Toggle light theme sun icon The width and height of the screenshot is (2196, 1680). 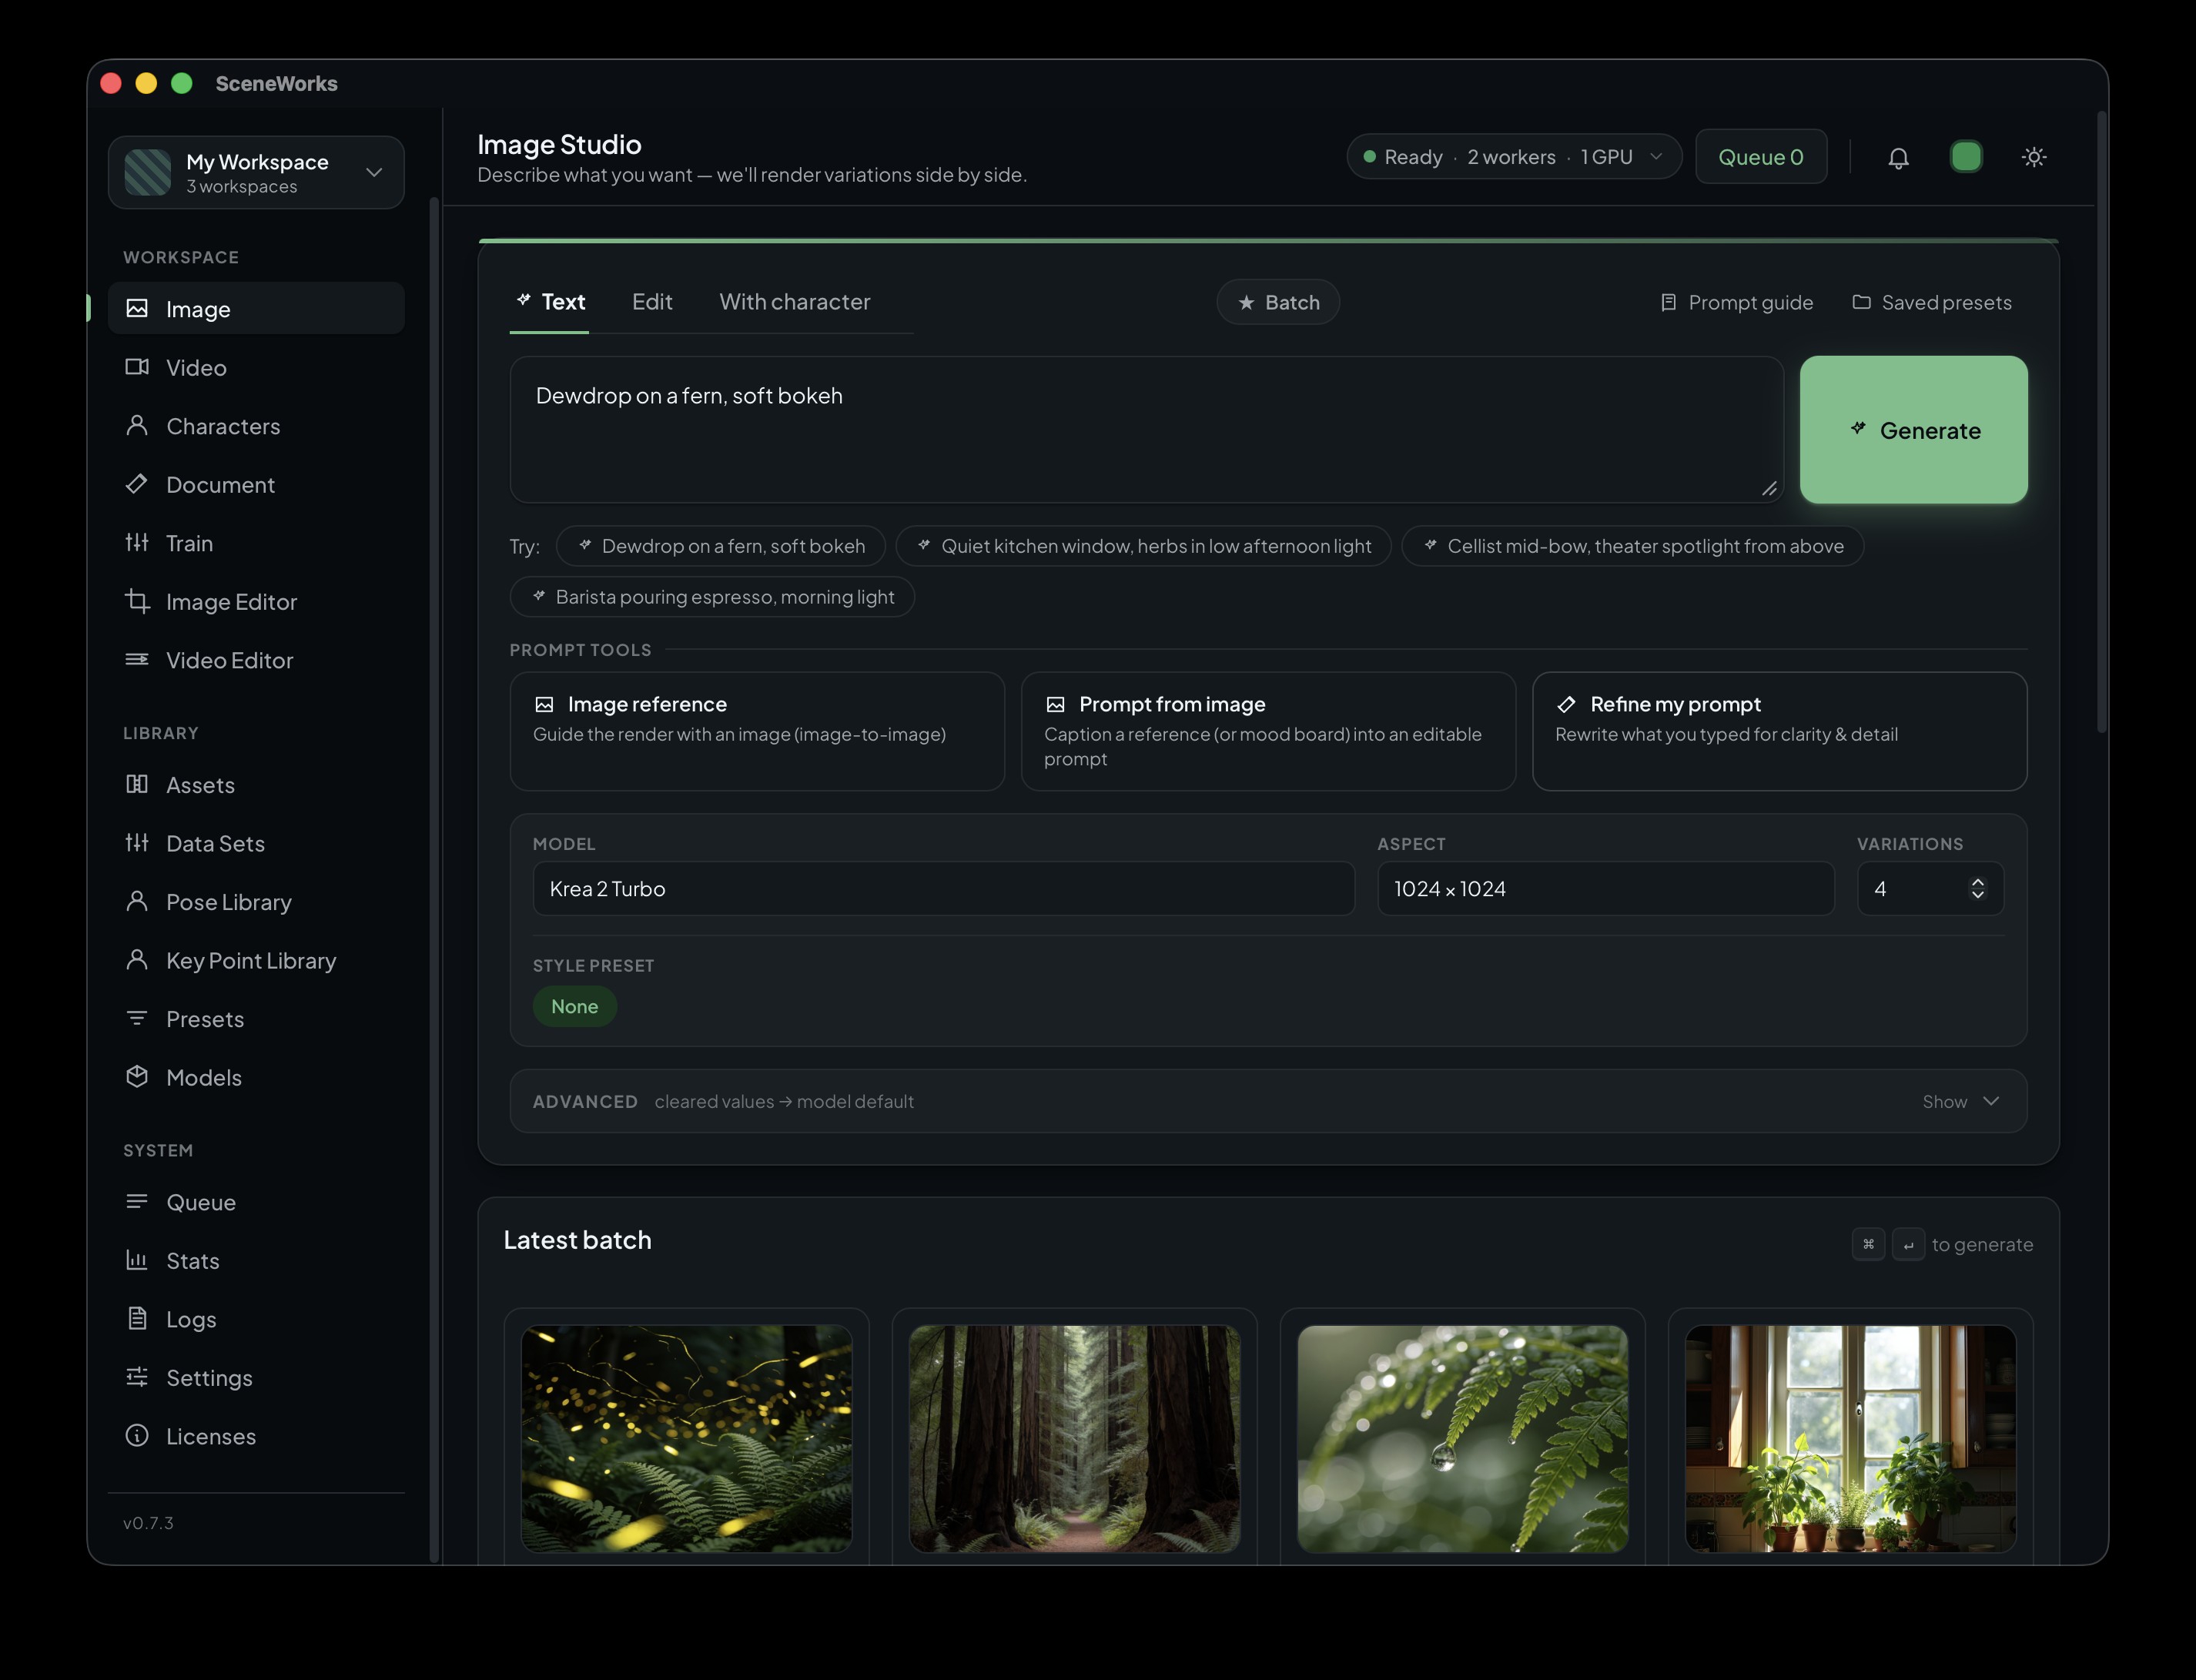point(2033,157)
